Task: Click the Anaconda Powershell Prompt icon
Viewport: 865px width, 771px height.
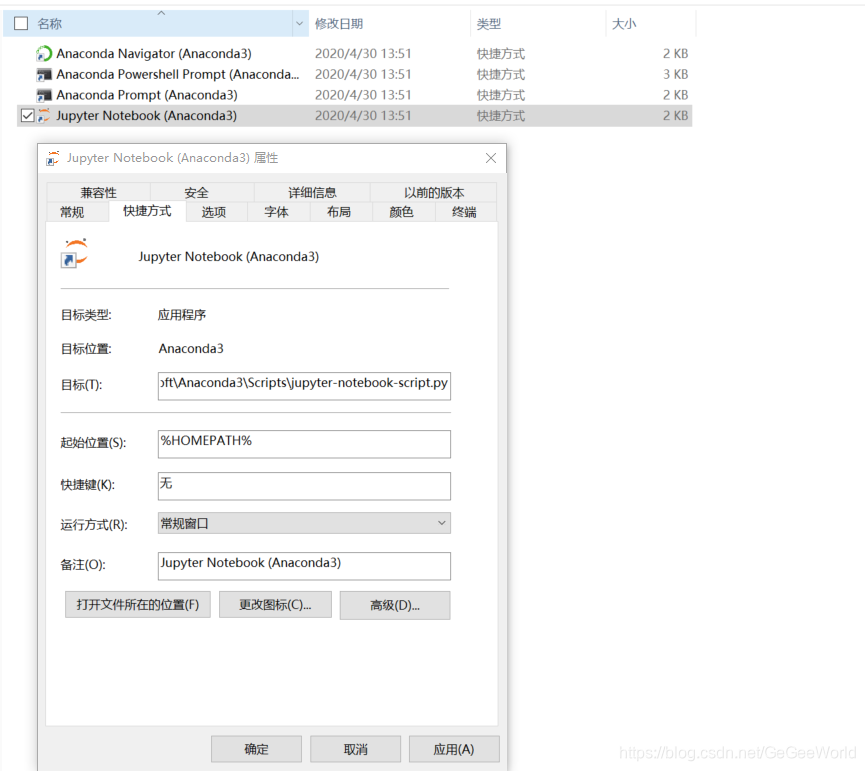Action: coord(44,74)
